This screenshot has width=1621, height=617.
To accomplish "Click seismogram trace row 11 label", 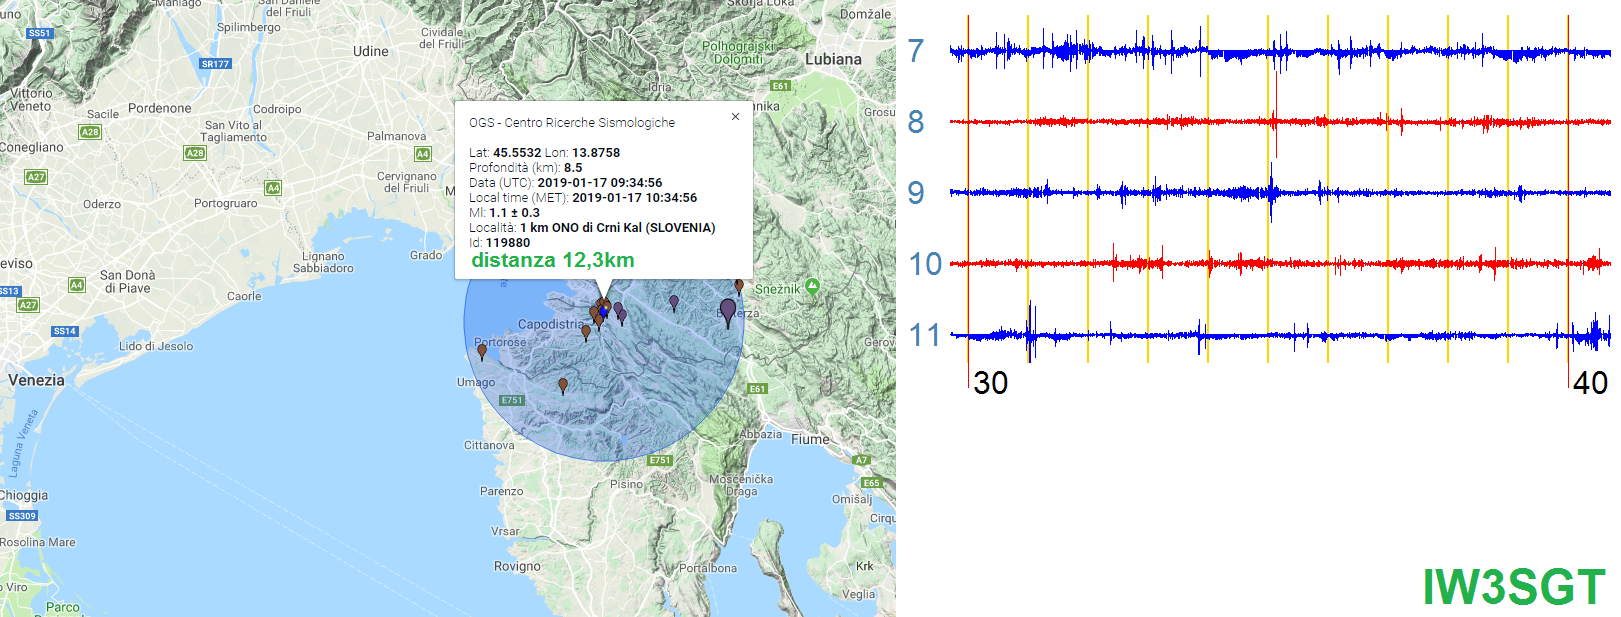I will click(926, 335).
